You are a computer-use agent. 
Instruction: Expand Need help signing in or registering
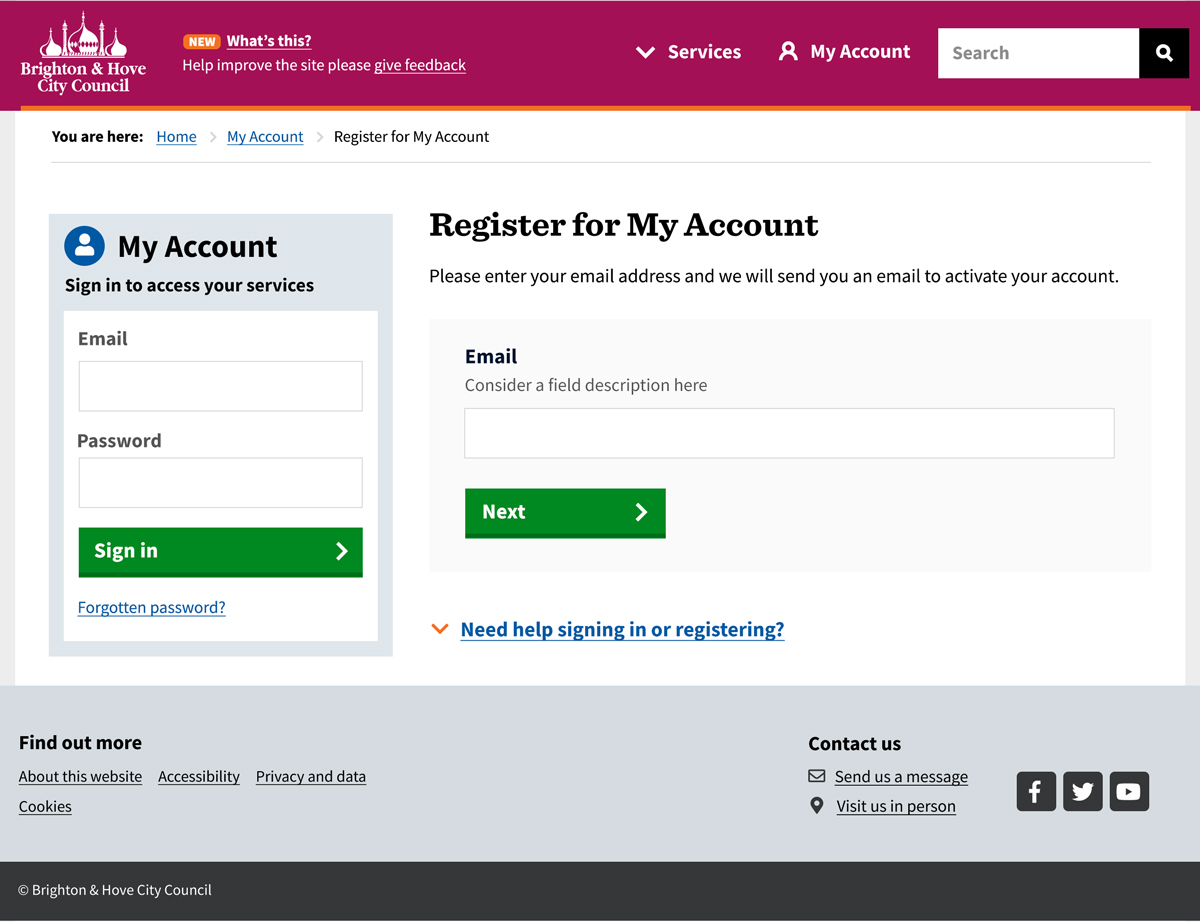621,629
